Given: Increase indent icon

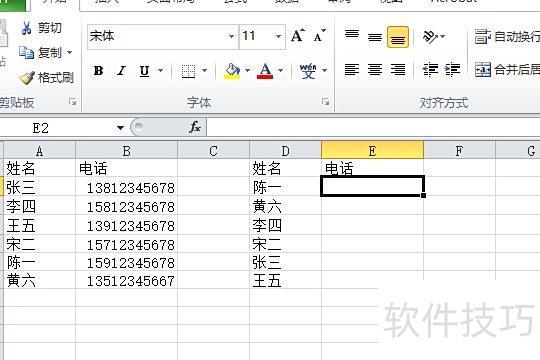Looking at the screenshot, I should point(453,70).
